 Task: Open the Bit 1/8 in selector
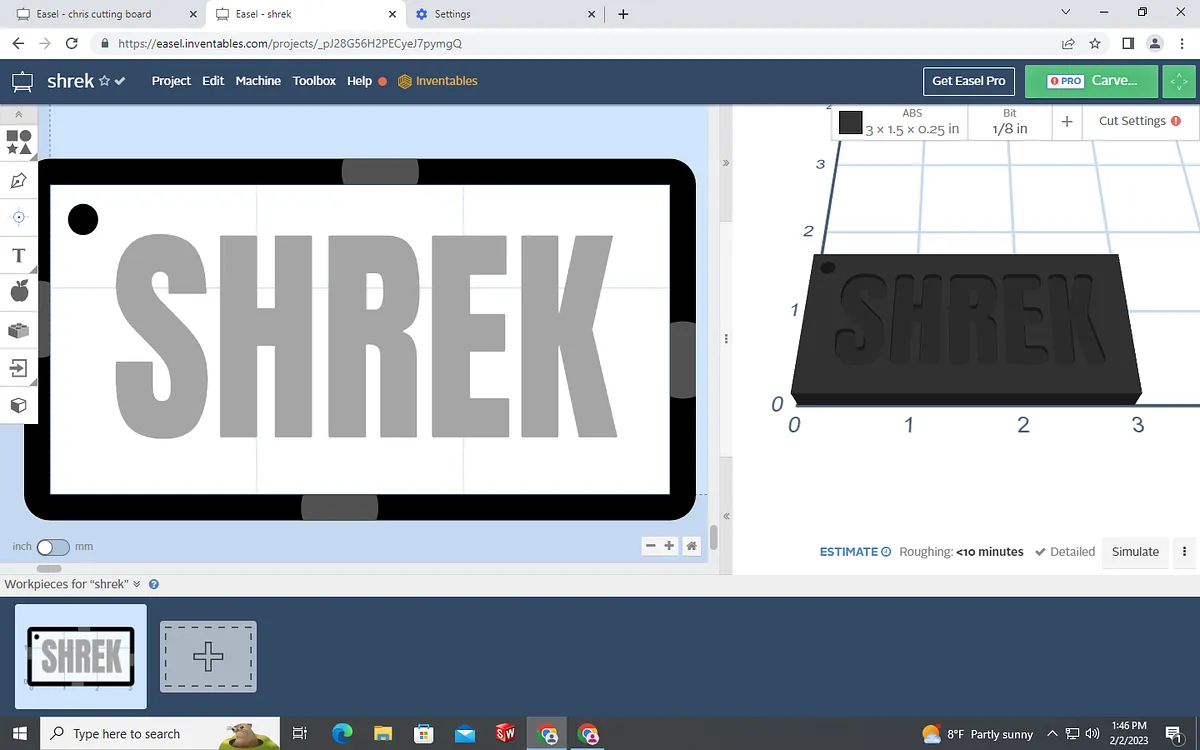click(x=1010, y=122)
